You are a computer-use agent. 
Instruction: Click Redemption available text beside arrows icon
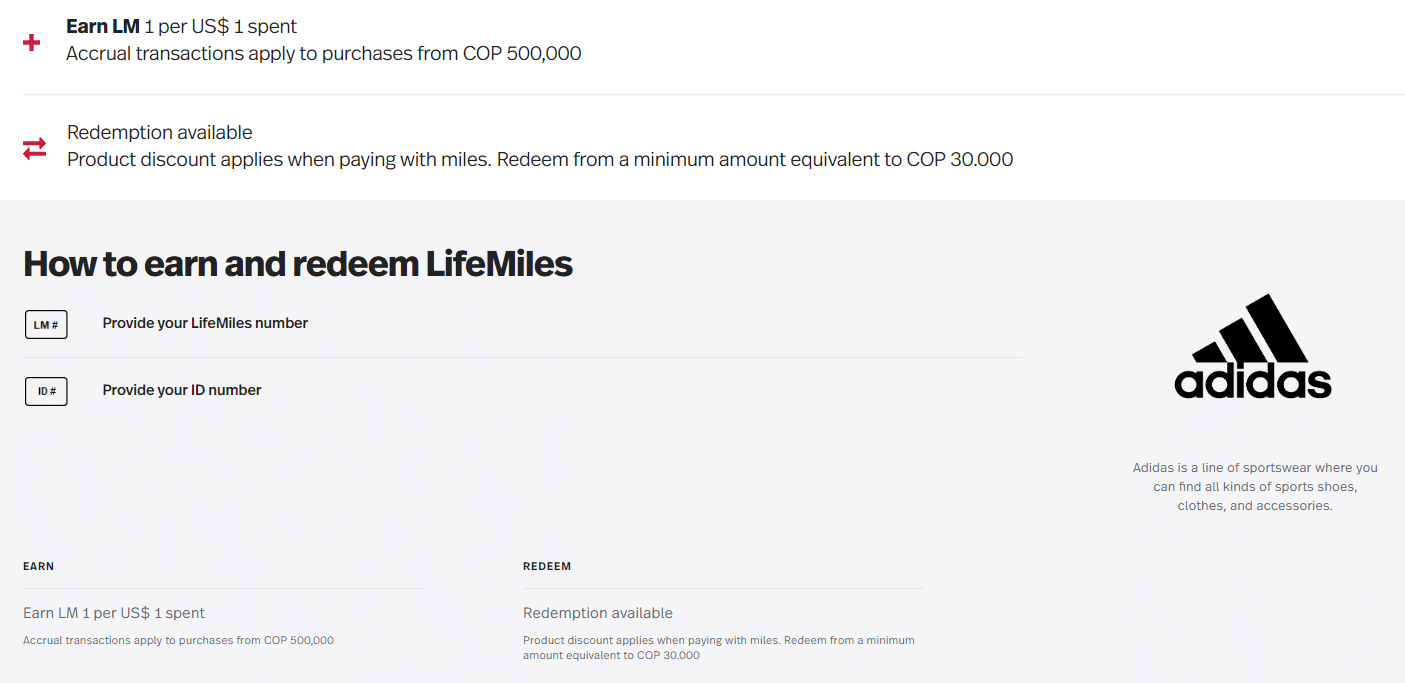click(160, 133)
